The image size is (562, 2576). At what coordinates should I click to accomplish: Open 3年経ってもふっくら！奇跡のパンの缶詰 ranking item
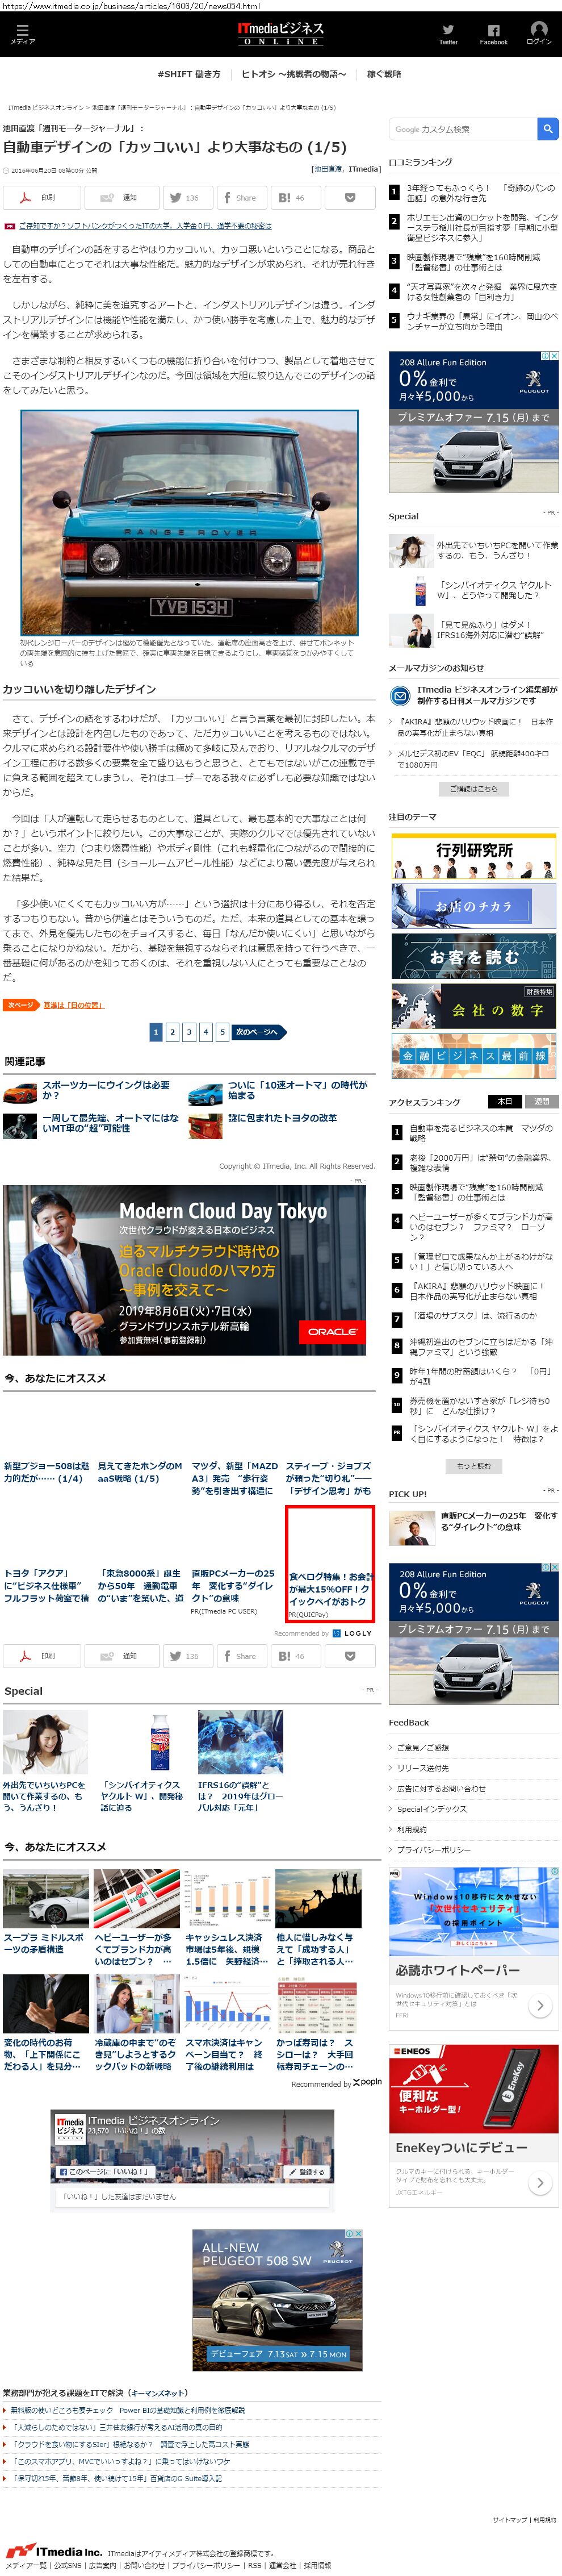point(480,193)
